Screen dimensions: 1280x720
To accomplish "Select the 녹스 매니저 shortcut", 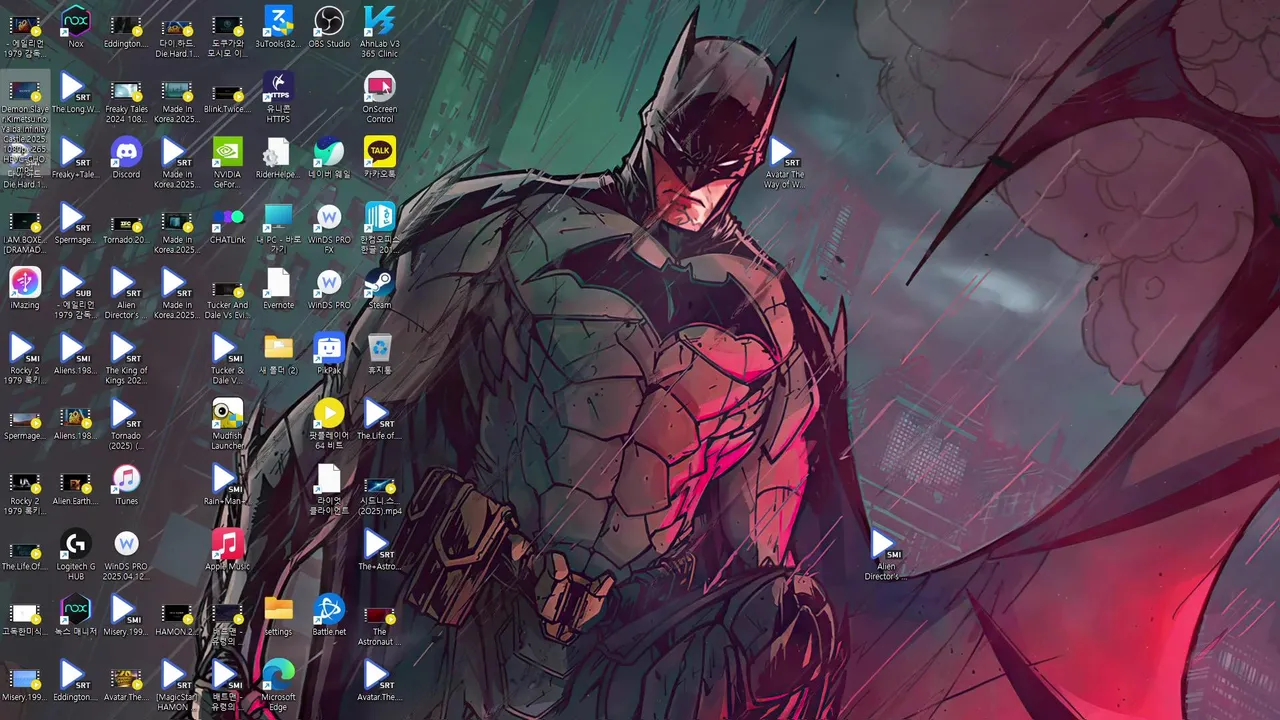I will (x=76, y=615).
